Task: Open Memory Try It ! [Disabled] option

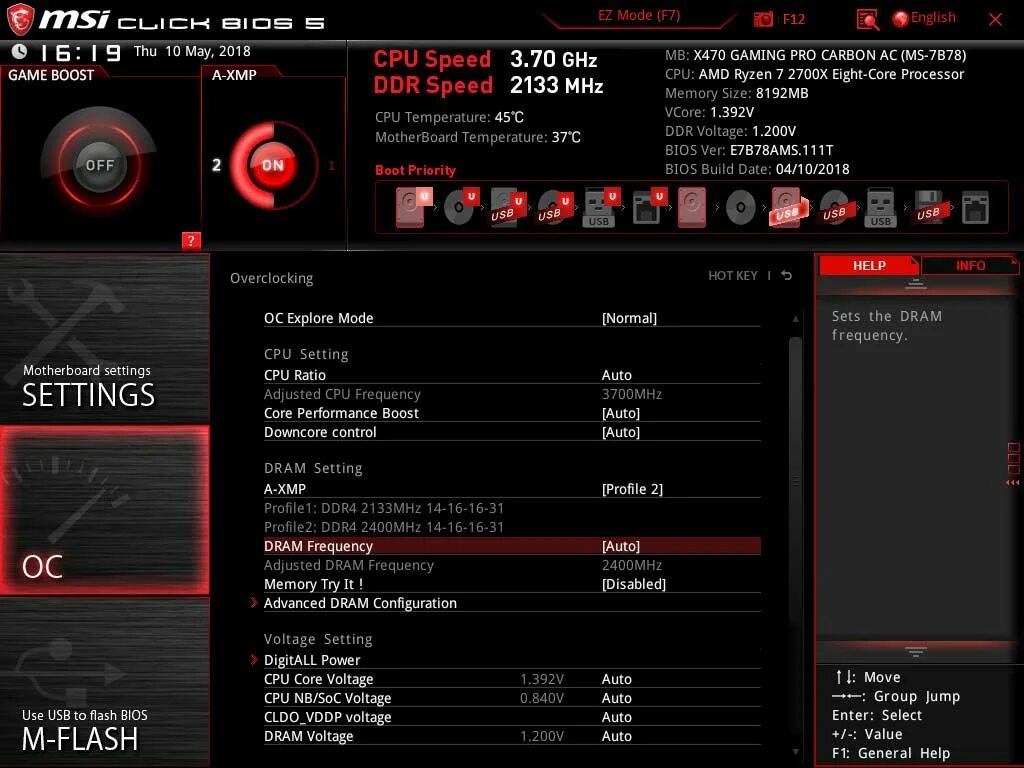Action: (x=633, y=584)
